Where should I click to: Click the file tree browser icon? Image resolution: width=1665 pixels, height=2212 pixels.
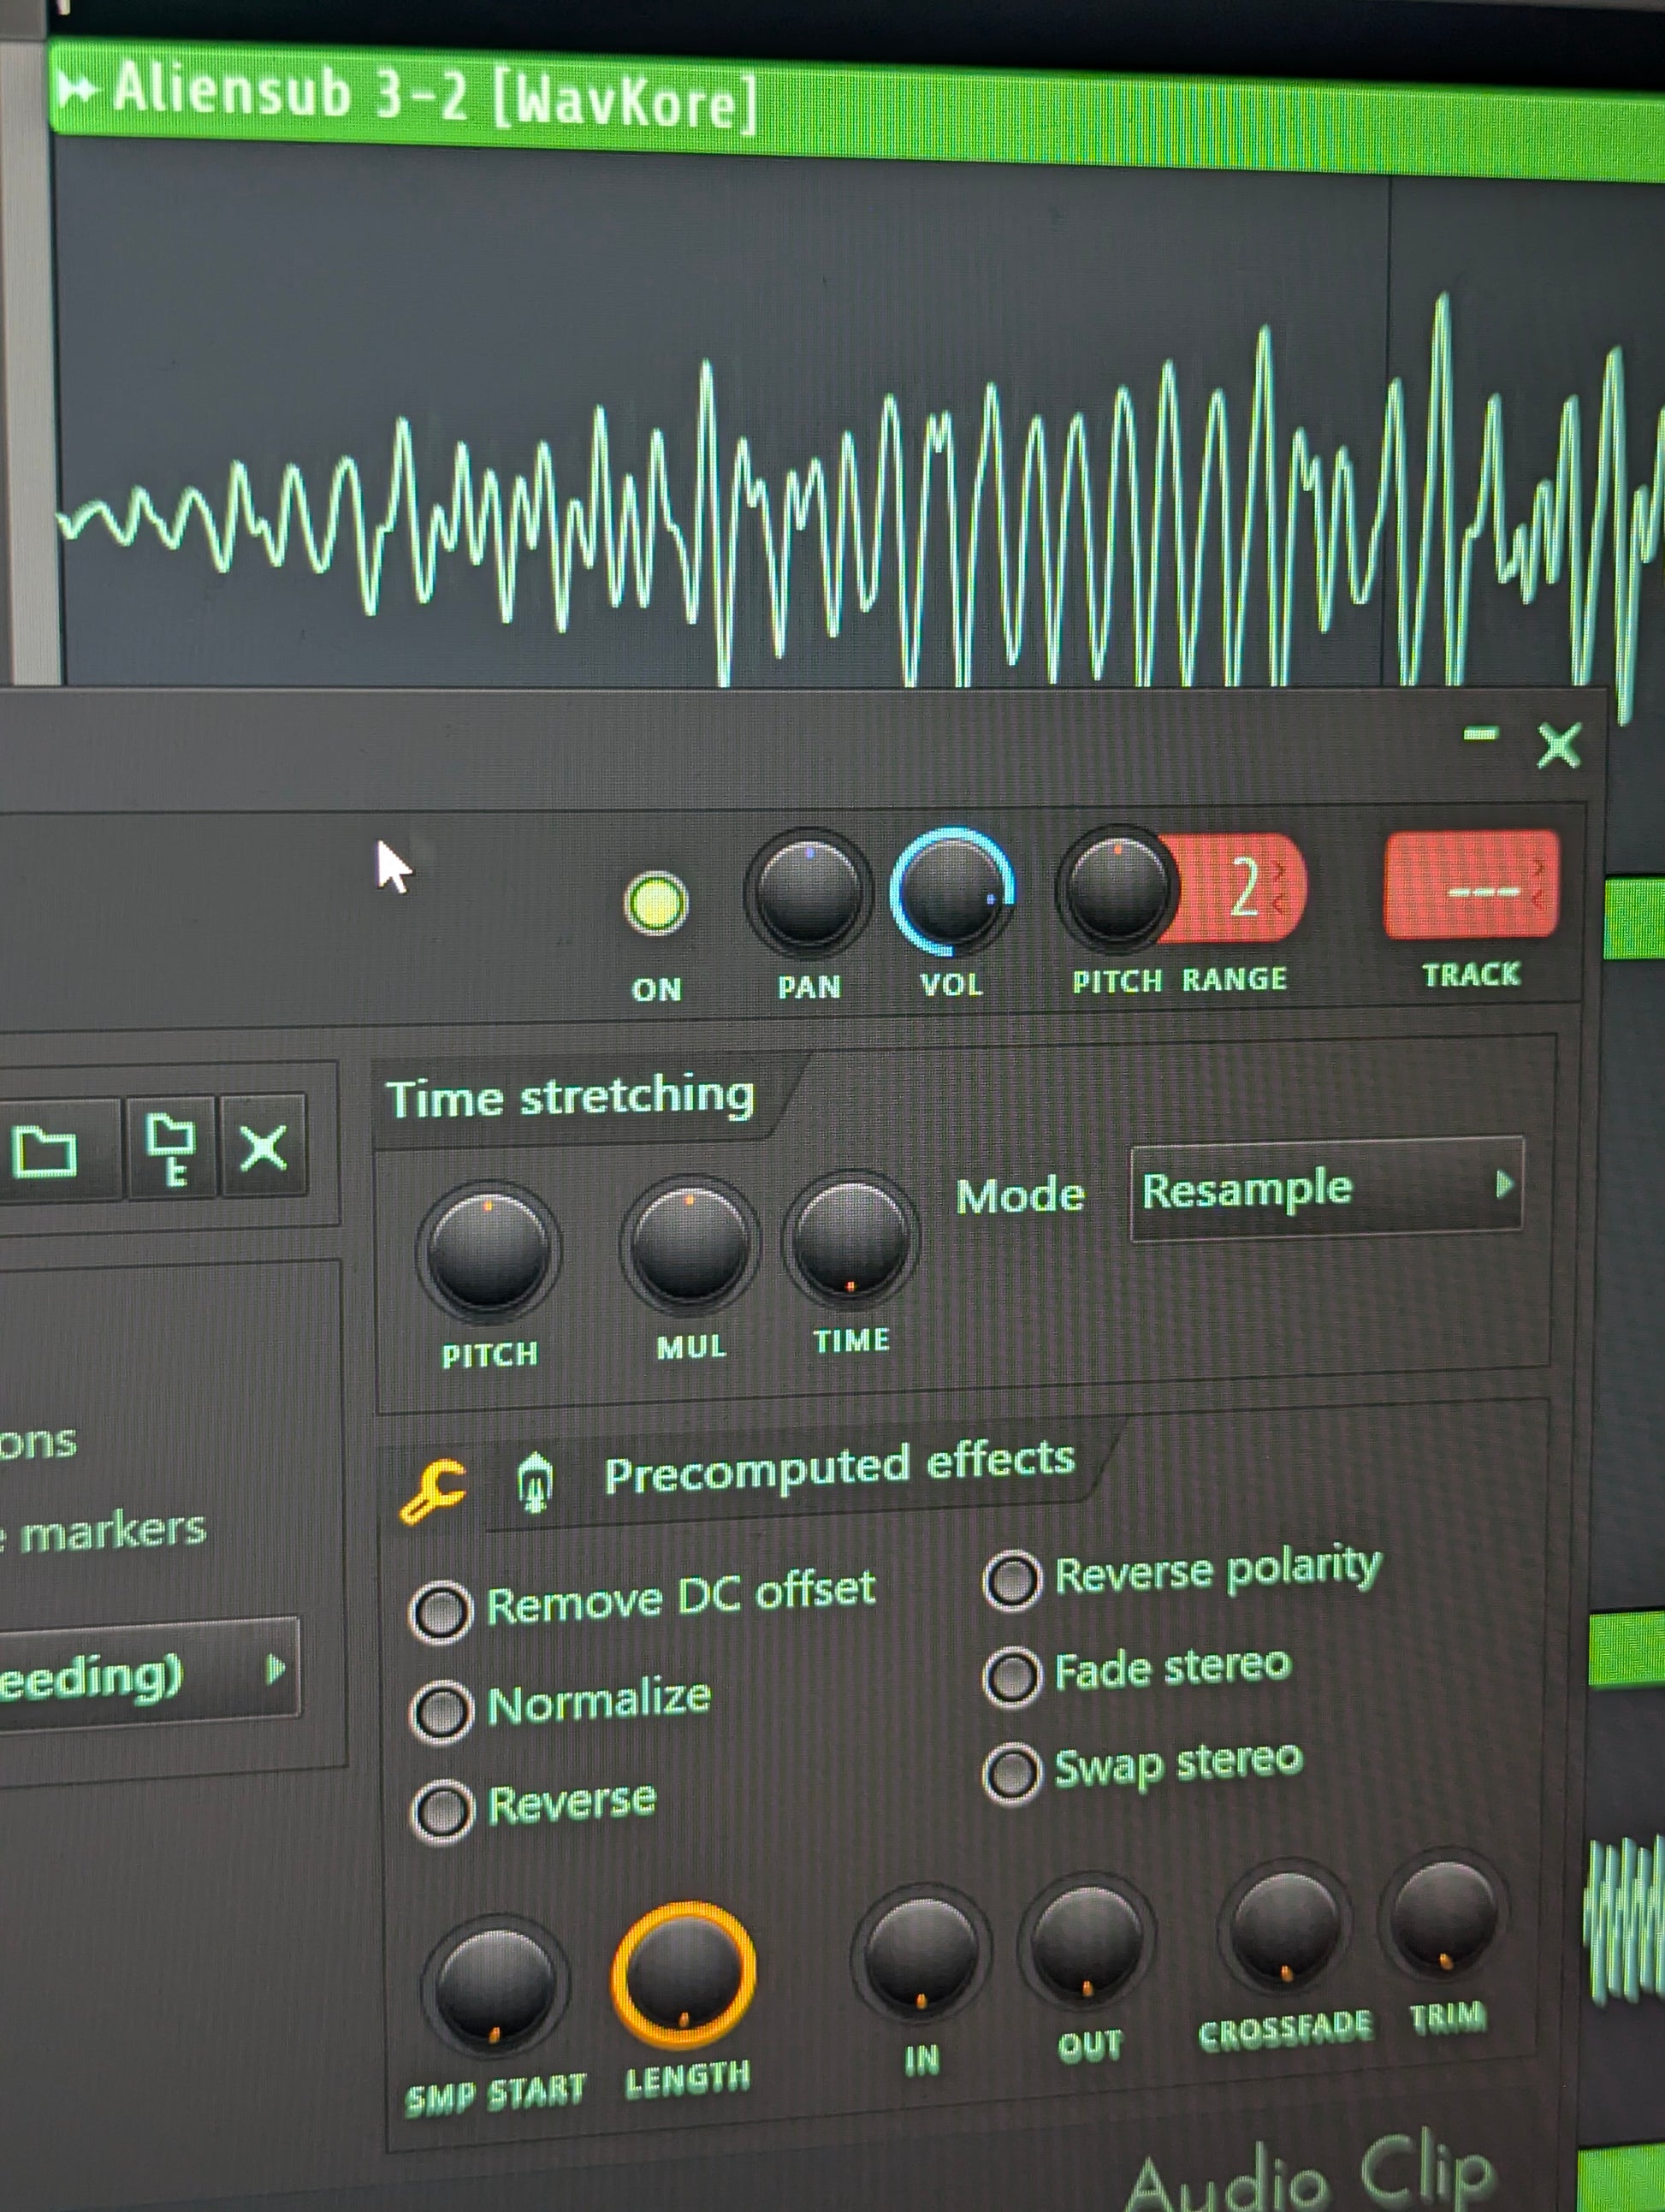point(170,1150)
